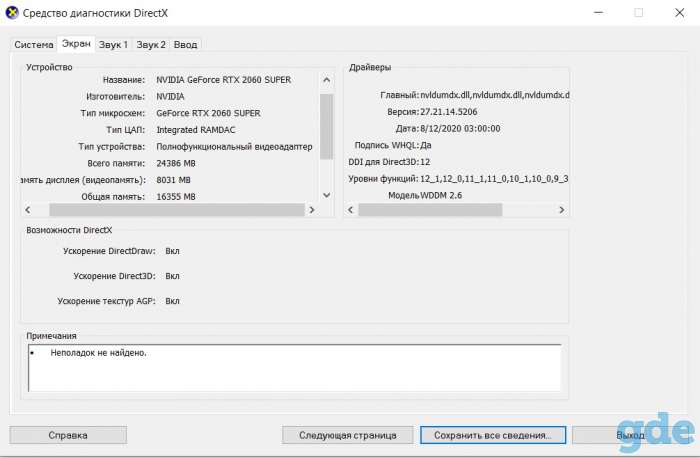This screenshot has height=458, width=700.
Task: Minimize the DirectX diagnostic window
Action: (598, 12)
